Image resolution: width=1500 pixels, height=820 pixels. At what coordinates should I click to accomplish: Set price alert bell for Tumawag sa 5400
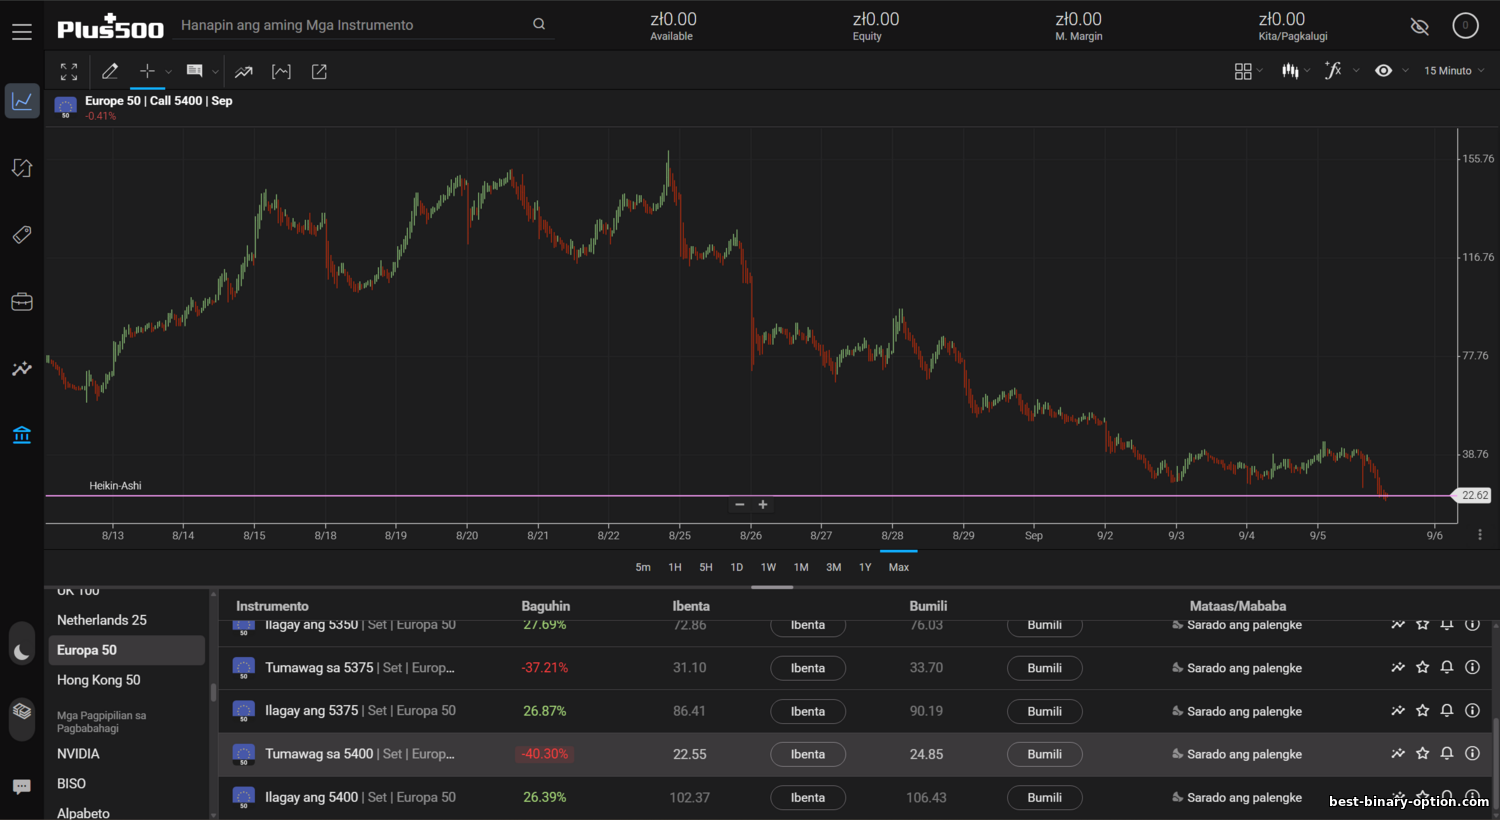(1447, 754)
